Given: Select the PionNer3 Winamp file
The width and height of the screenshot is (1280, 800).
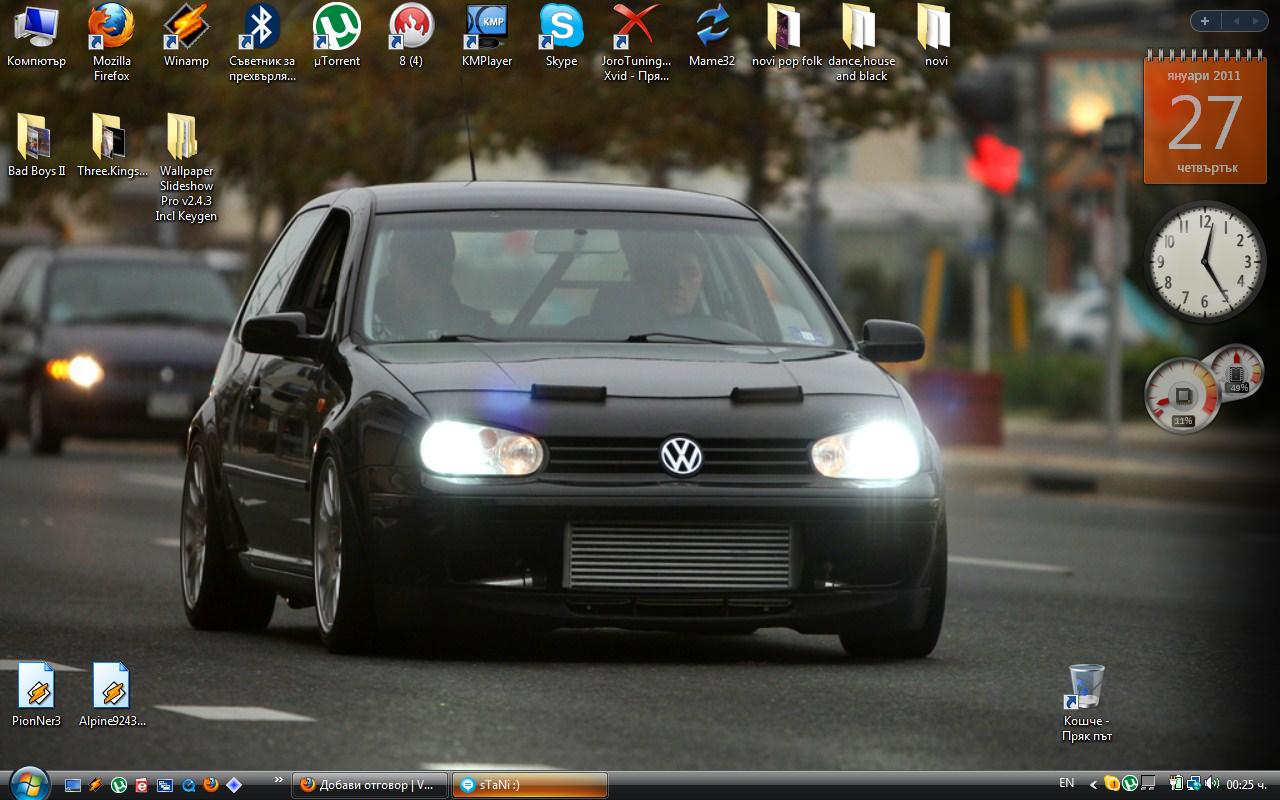Looking at the screenshot, I should tap(37, 688).
